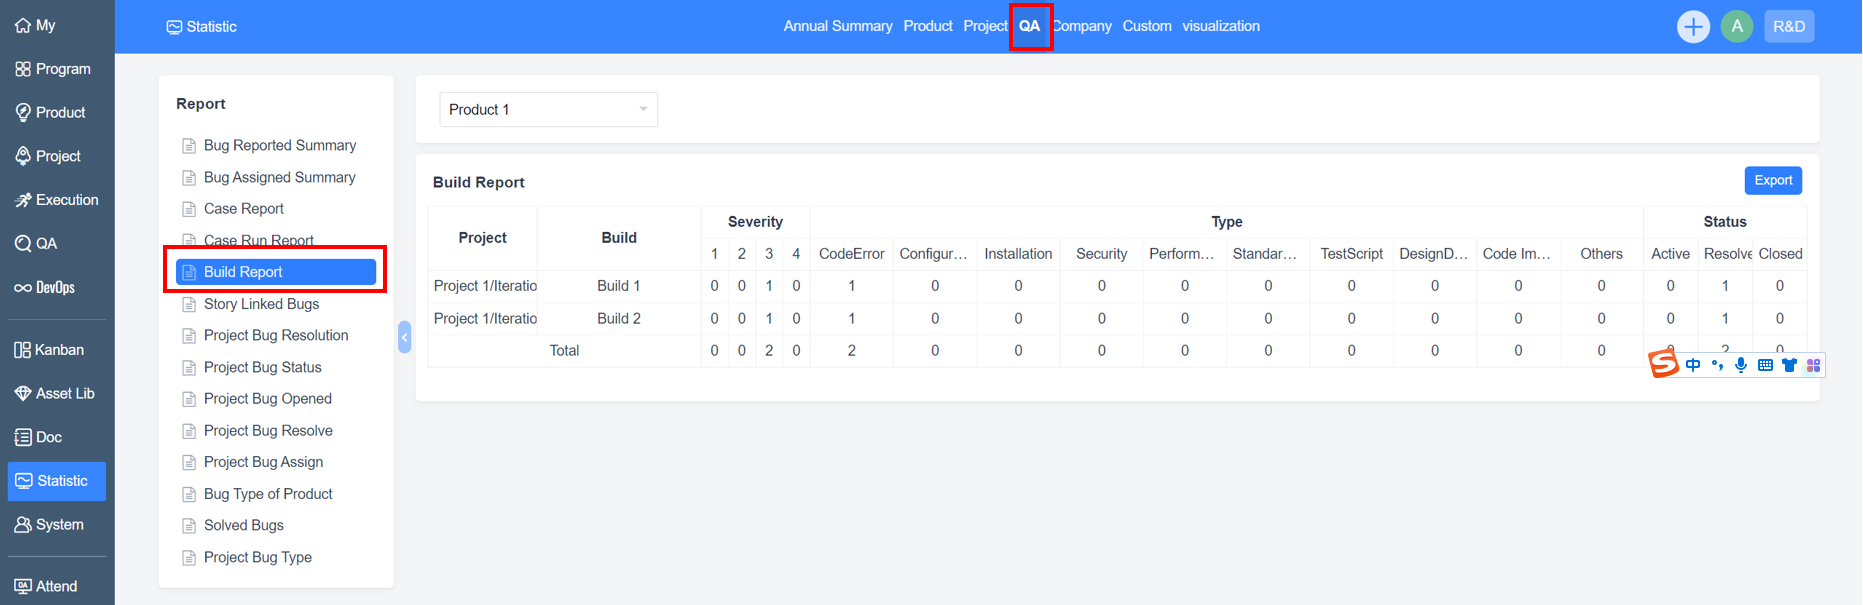Image resolution: width=1863 pixels, height=605 pixels.
Task: Click the Sogou input method icon
Action: [1663, 364]
